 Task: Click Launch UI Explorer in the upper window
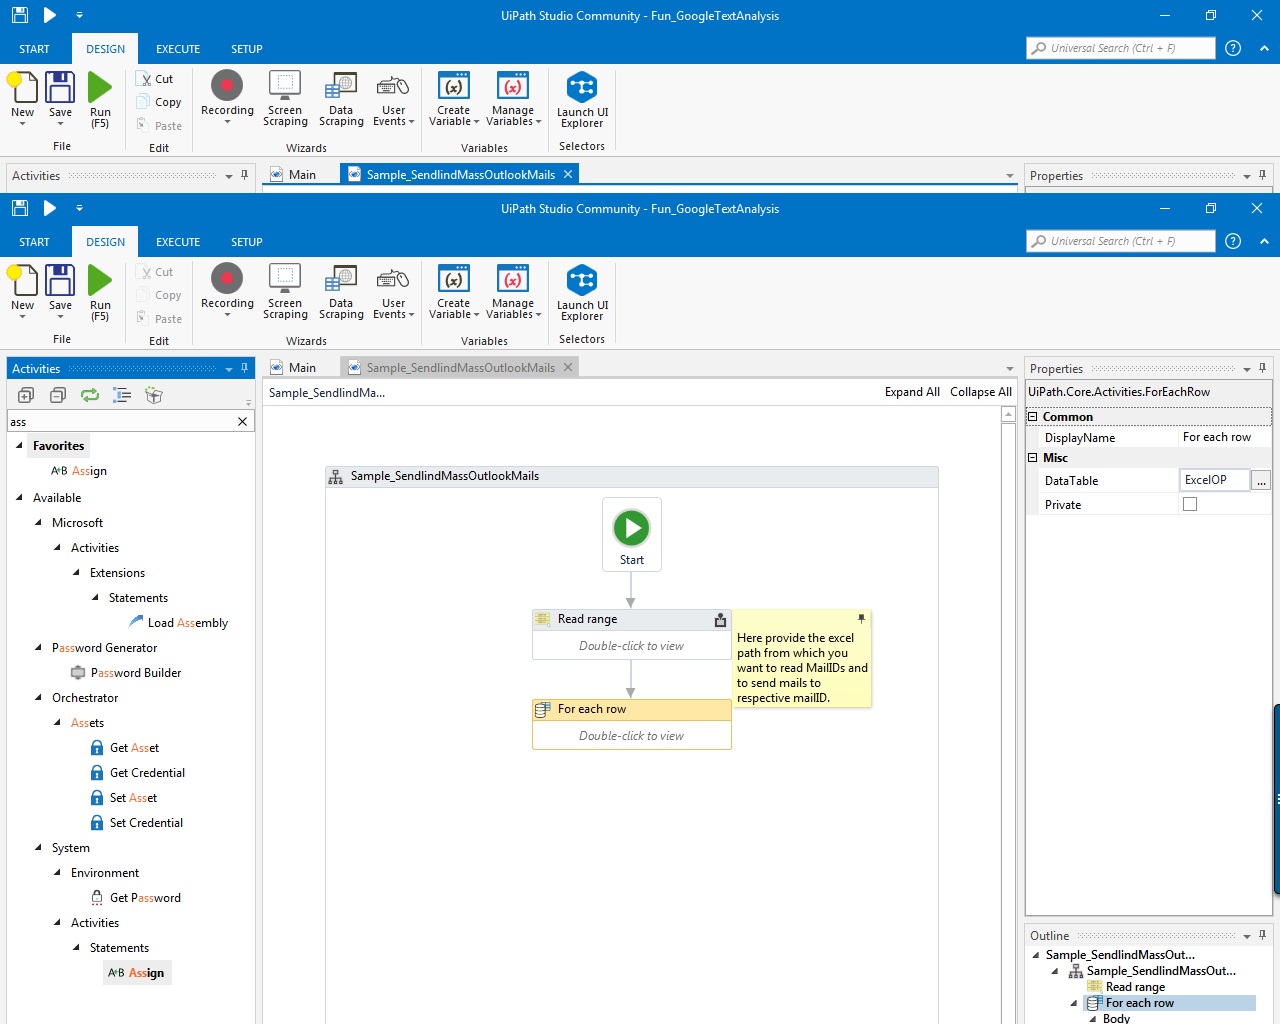click(x=582, y=99)
